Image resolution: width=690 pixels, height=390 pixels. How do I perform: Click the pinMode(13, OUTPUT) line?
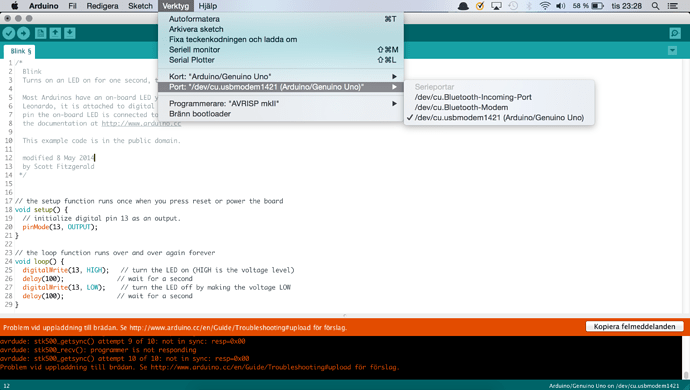pyautogui.click(x=60, y=227)
